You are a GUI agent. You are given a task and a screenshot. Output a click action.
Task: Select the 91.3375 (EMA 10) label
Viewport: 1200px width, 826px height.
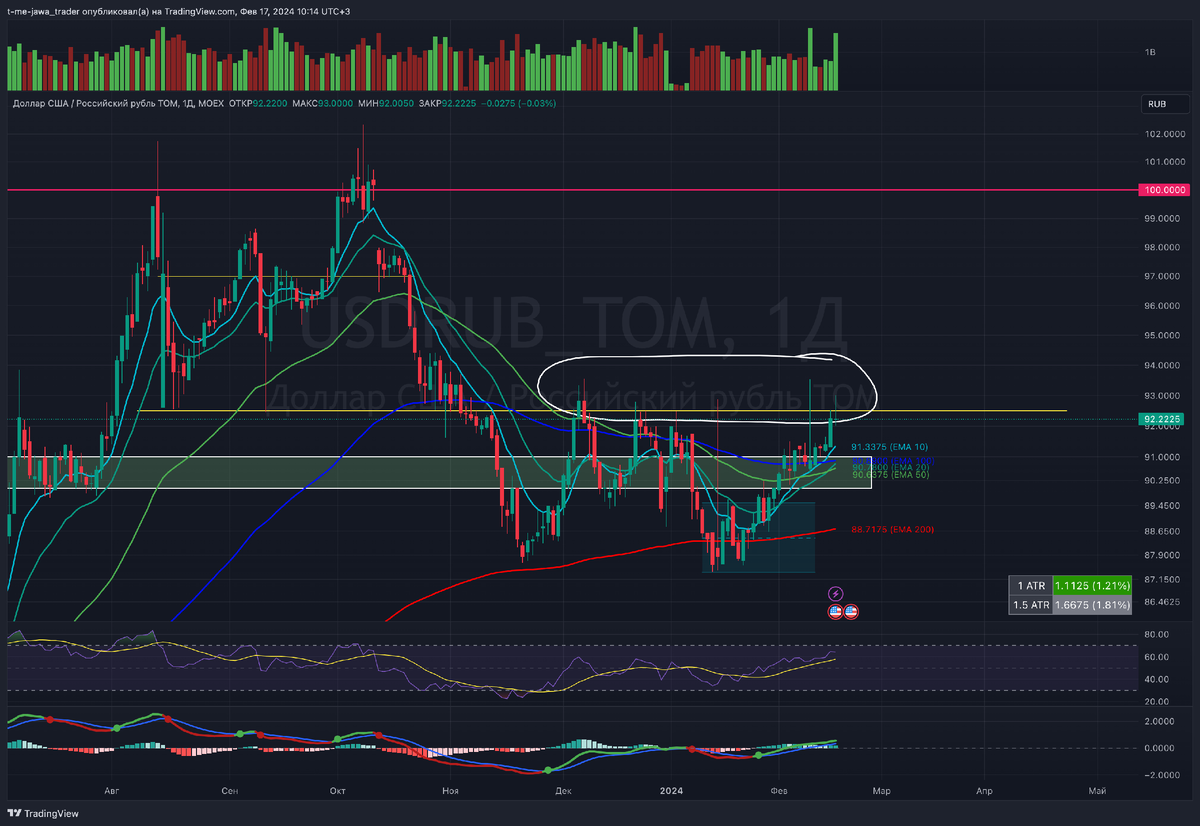892,447
